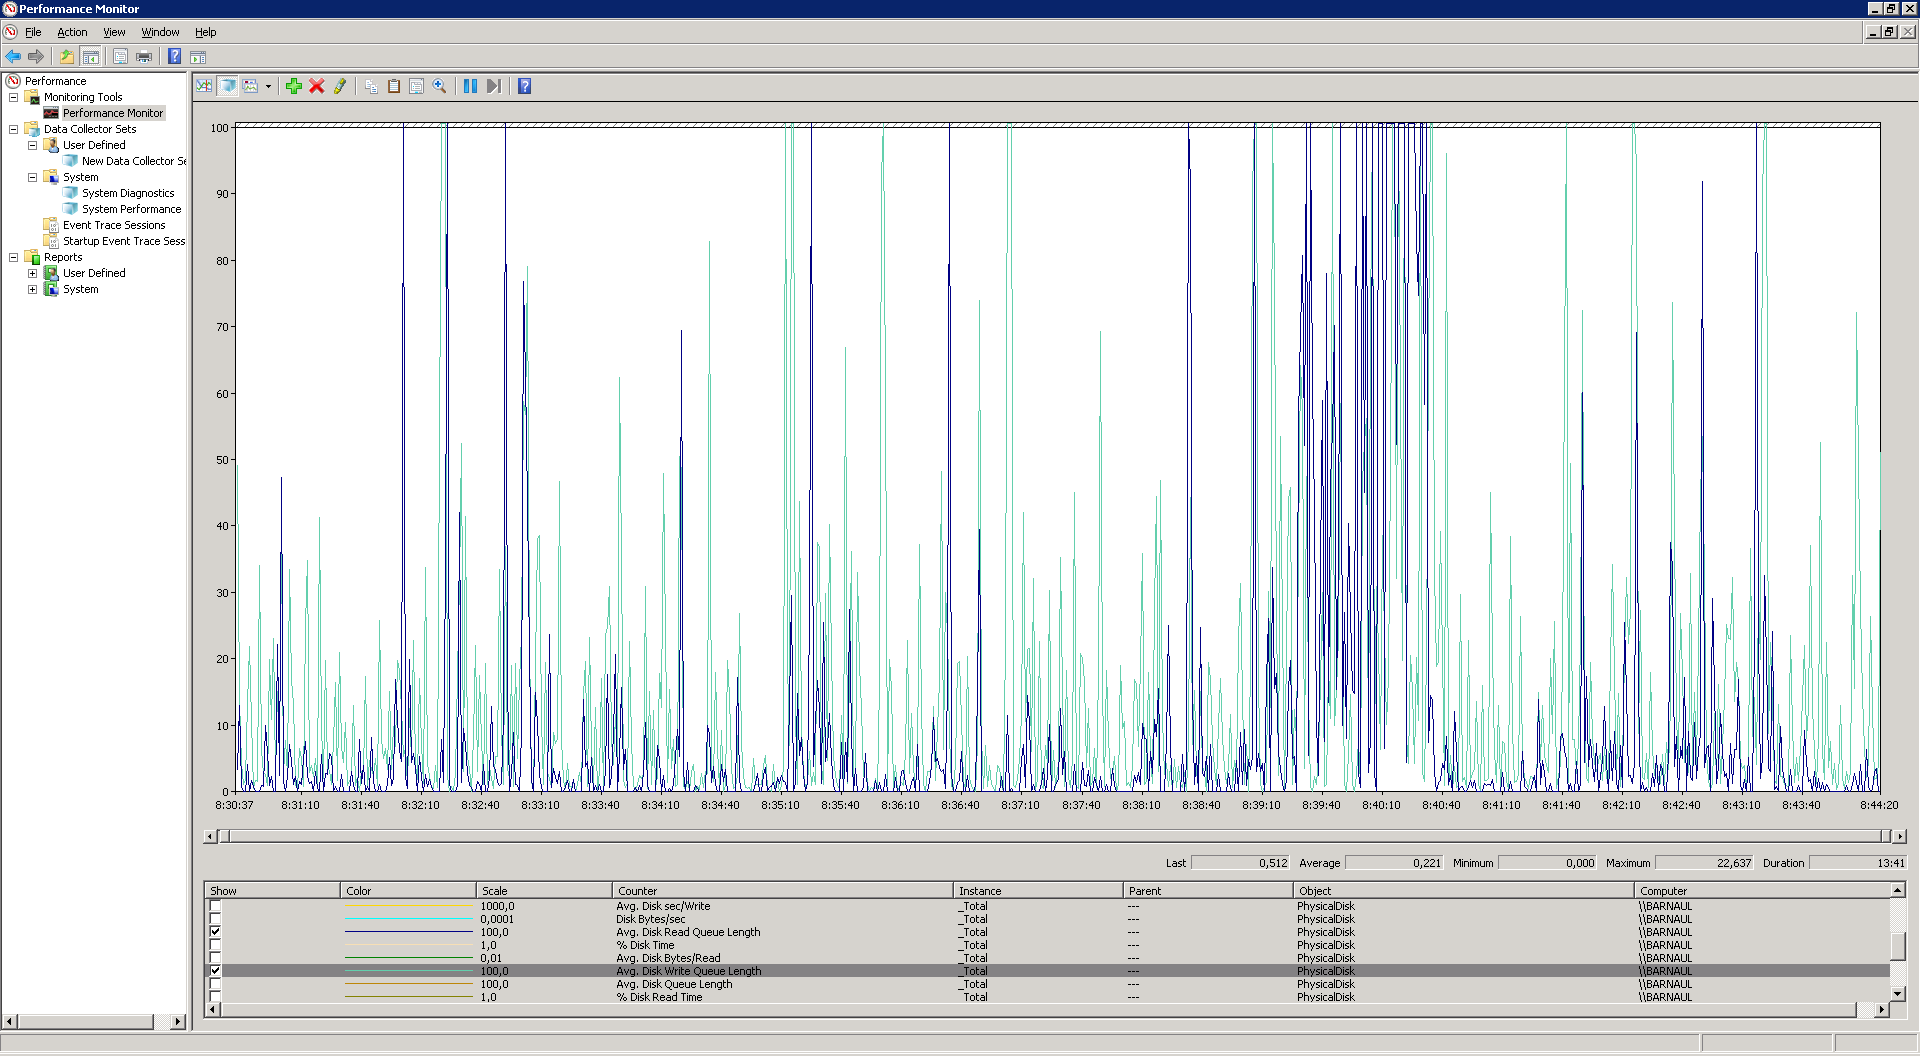Viewport: 1920px width, 1056px height.
Task: Uncheck the Avg. Disk Read Queue Length counter
Action: coord(215,932)
